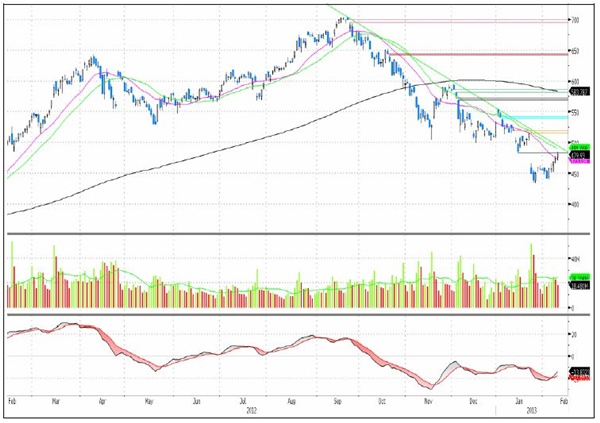This screenshot has width=600, height=423.
Task: Click the Sep label on time axis
Action: click(339, 398)
